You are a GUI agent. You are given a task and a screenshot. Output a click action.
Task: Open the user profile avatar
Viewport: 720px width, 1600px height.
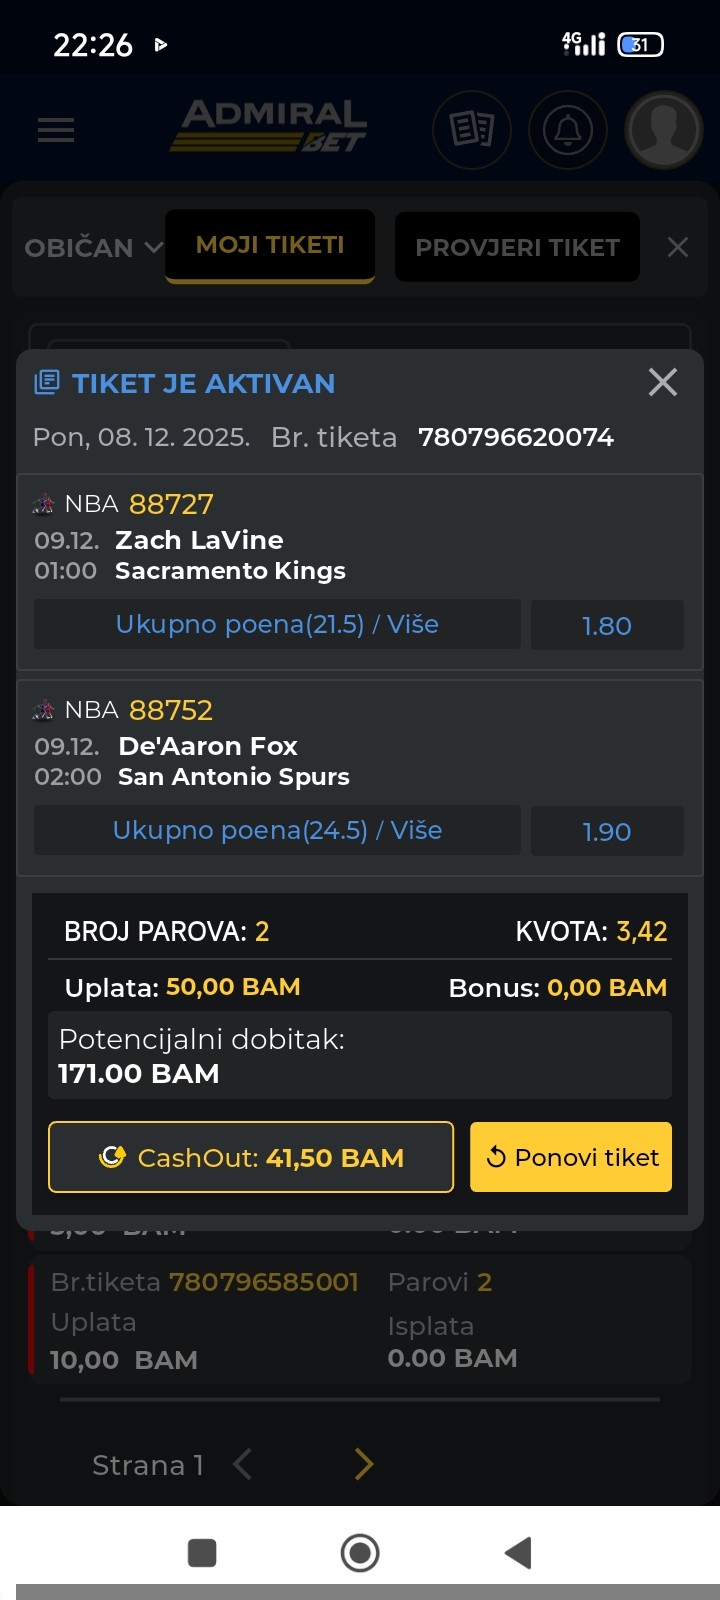click(x=663, y=130)
